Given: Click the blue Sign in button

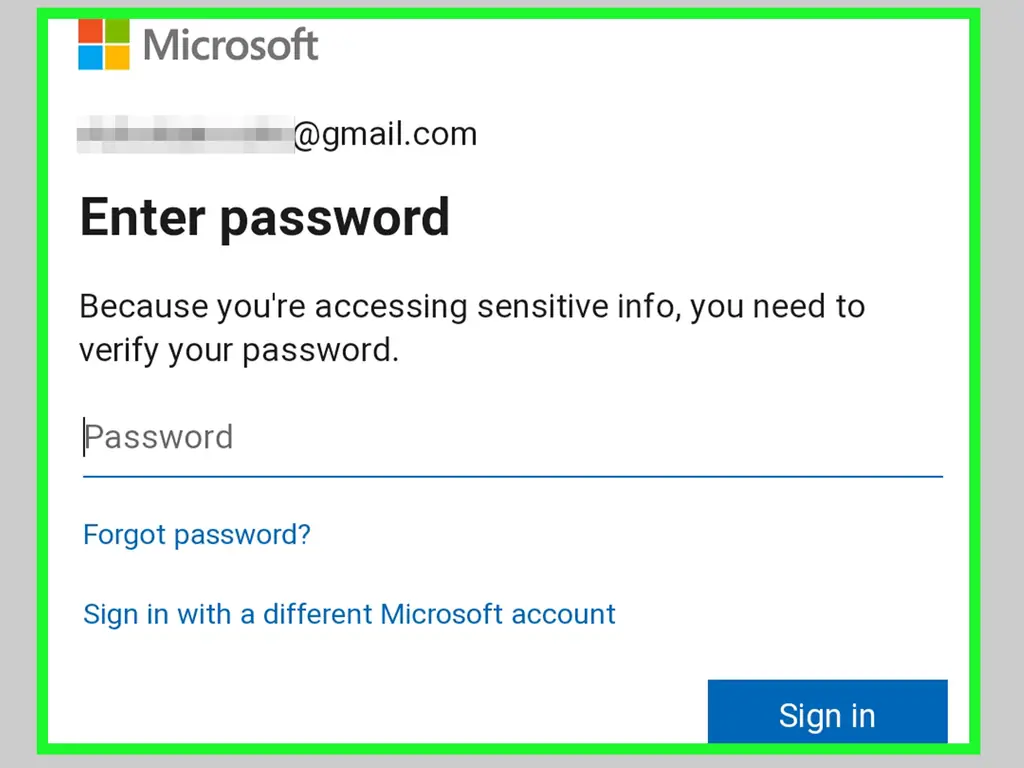Looking at the screenshot, I should pyautogui.click(x=827, y=711).
